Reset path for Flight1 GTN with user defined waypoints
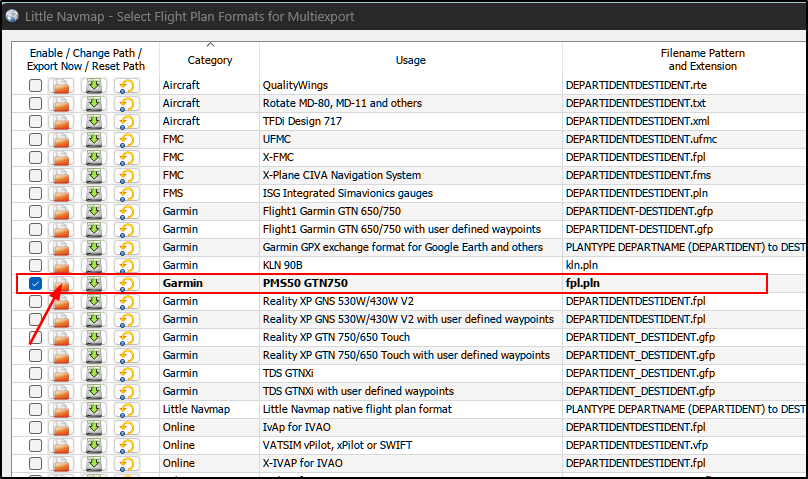Screen dimensions: 808x479 (127, 230)
